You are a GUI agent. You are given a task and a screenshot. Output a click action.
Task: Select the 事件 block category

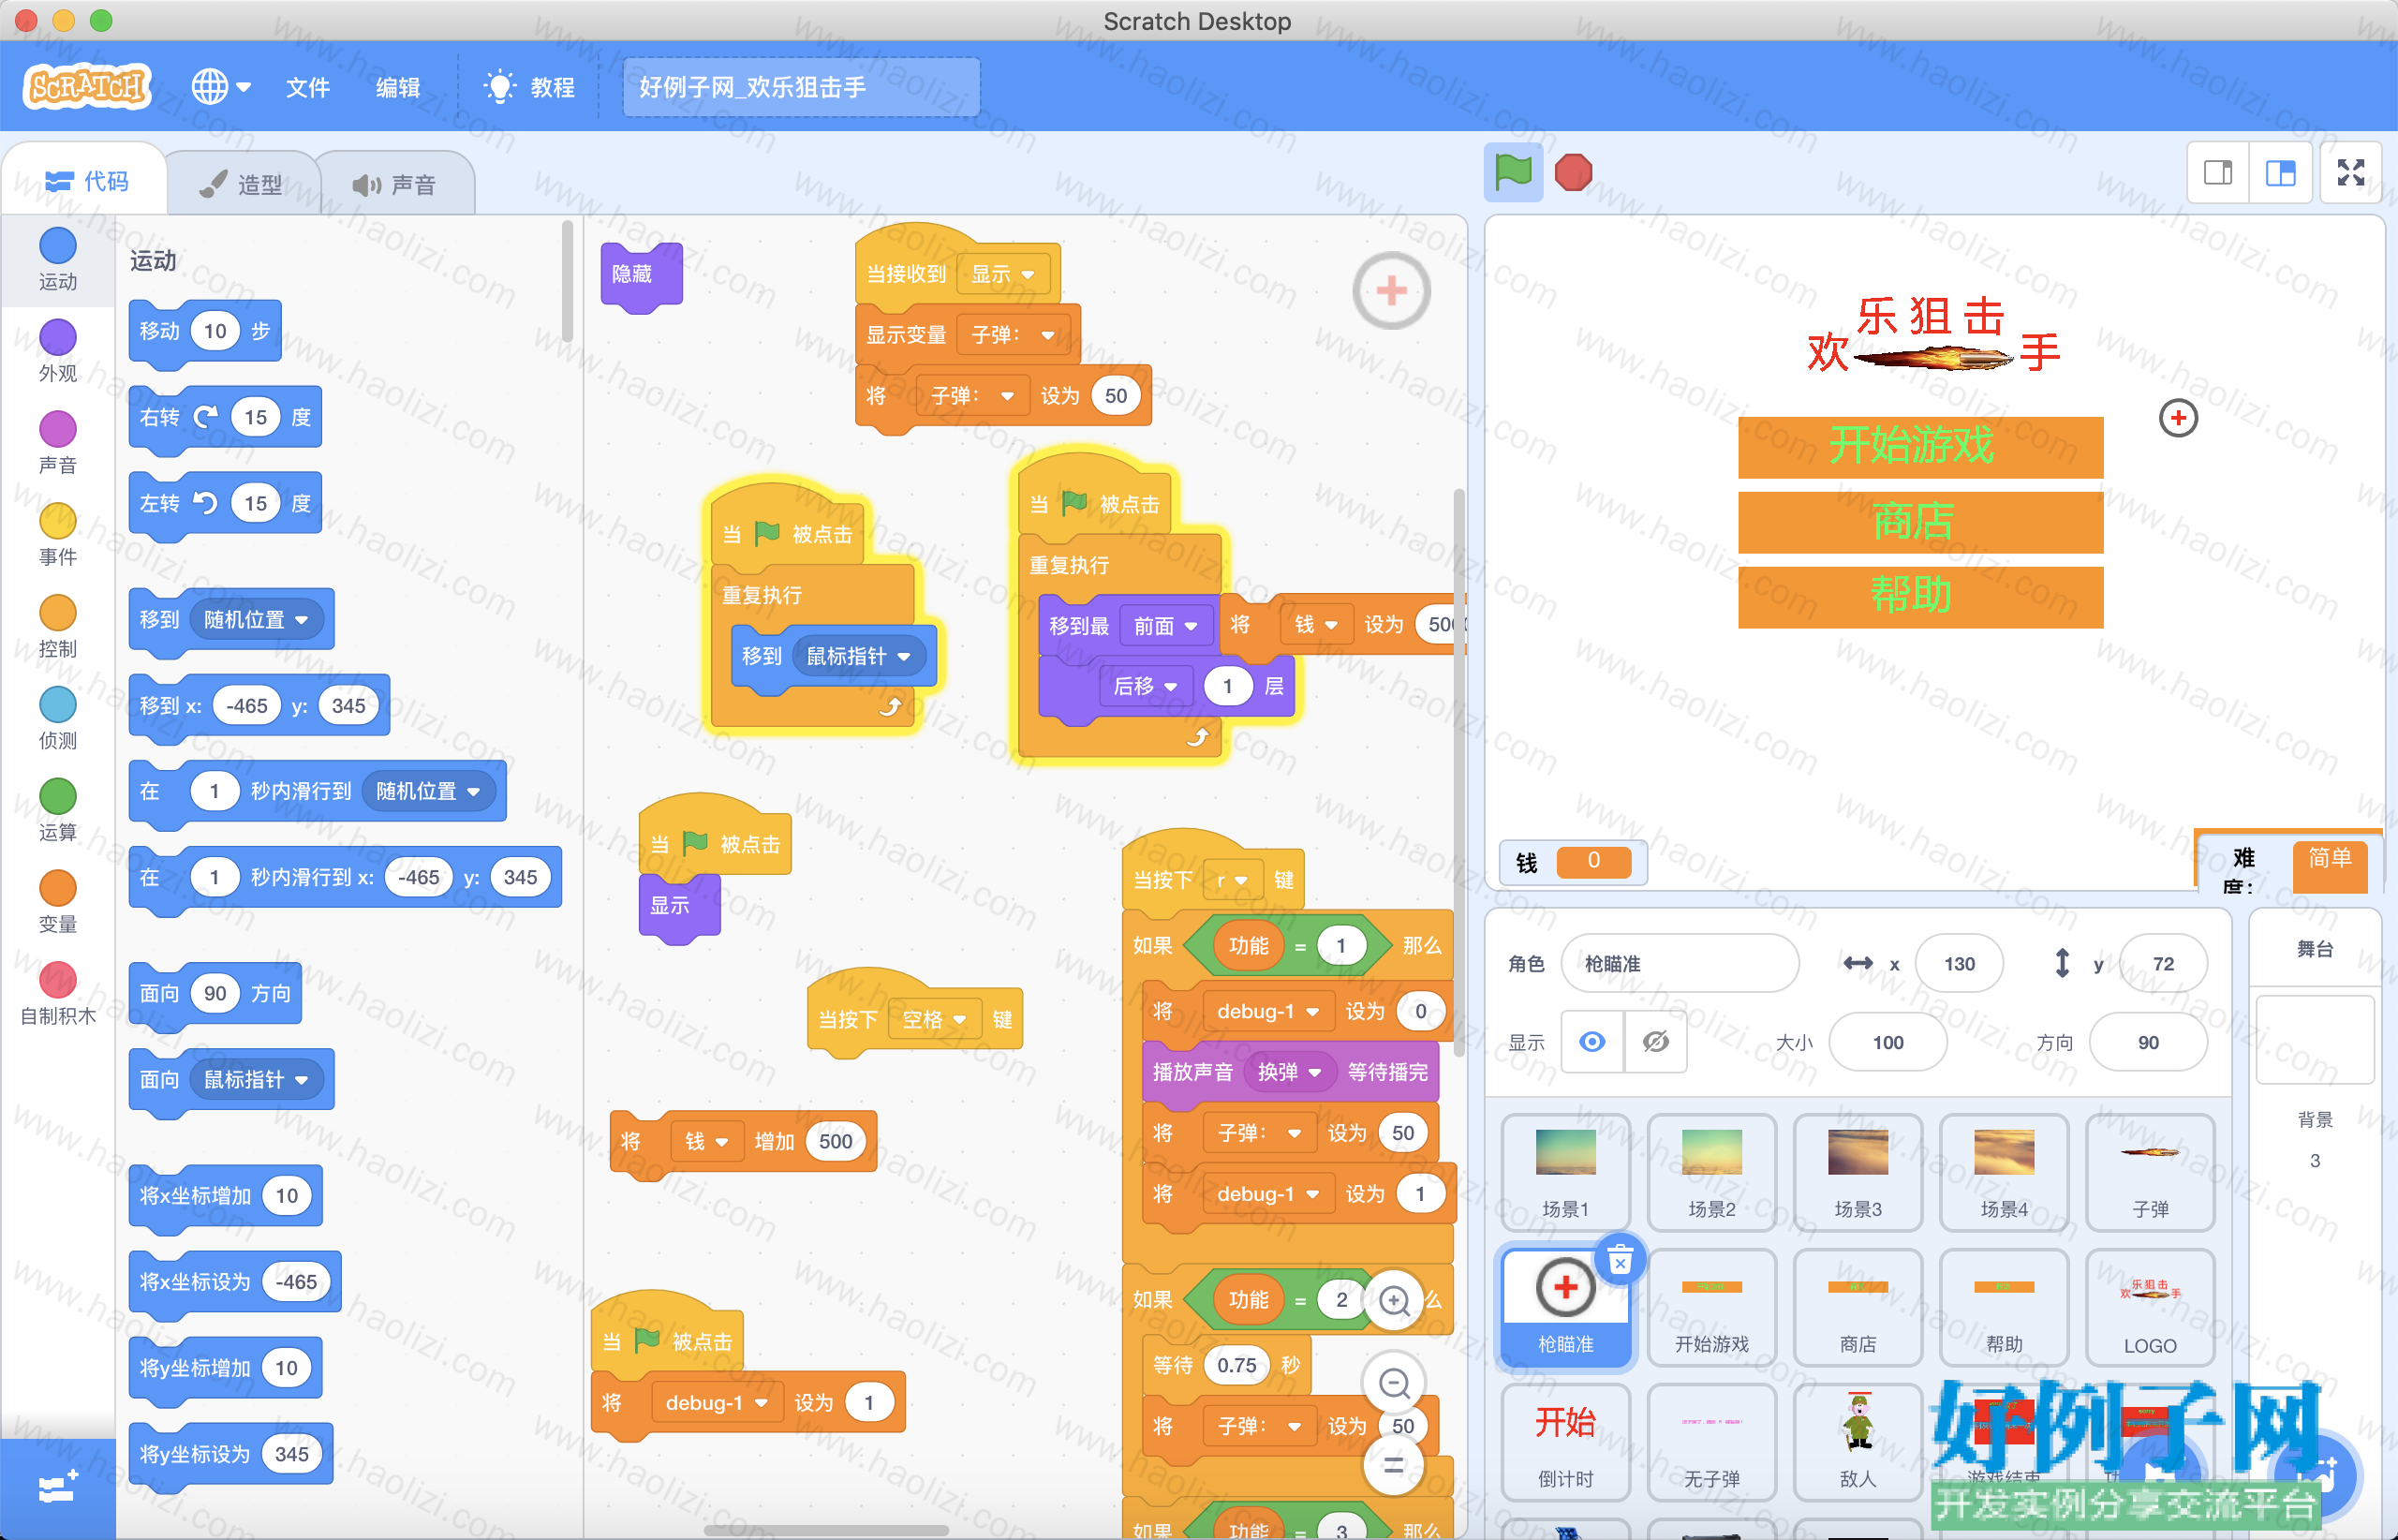click(58, 535)
